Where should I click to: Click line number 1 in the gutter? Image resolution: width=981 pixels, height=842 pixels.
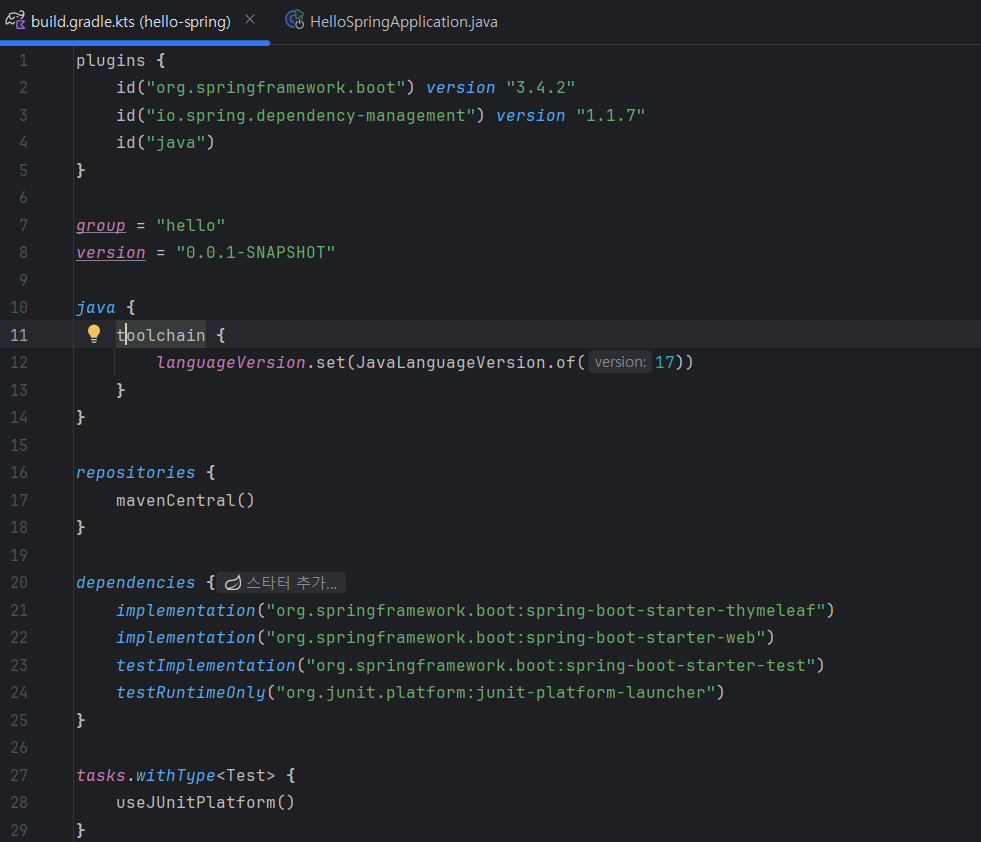click(23, 61)
